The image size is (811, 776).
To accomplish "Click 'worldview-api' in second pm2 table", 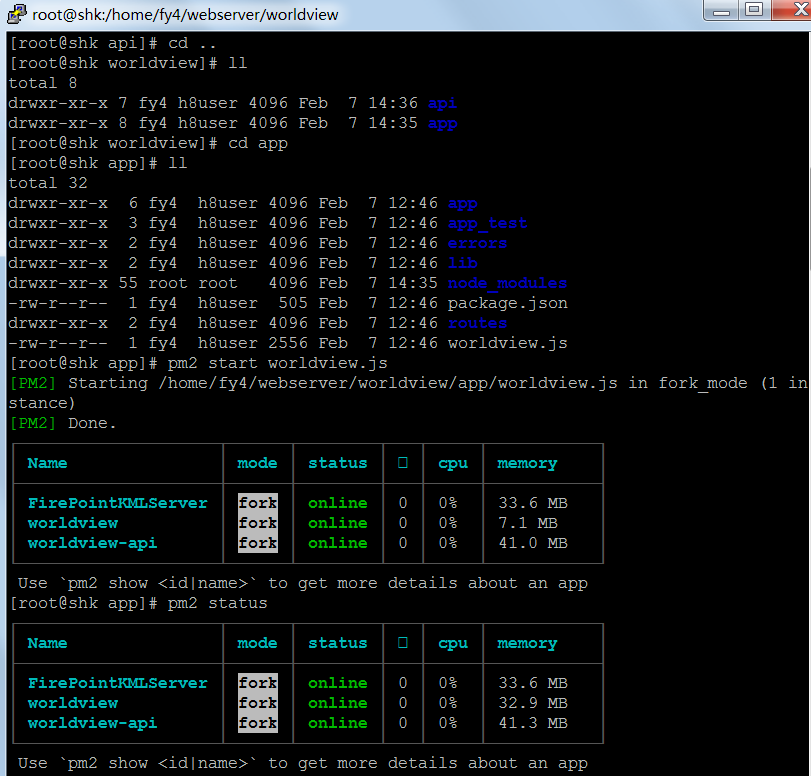I will 92,723.
